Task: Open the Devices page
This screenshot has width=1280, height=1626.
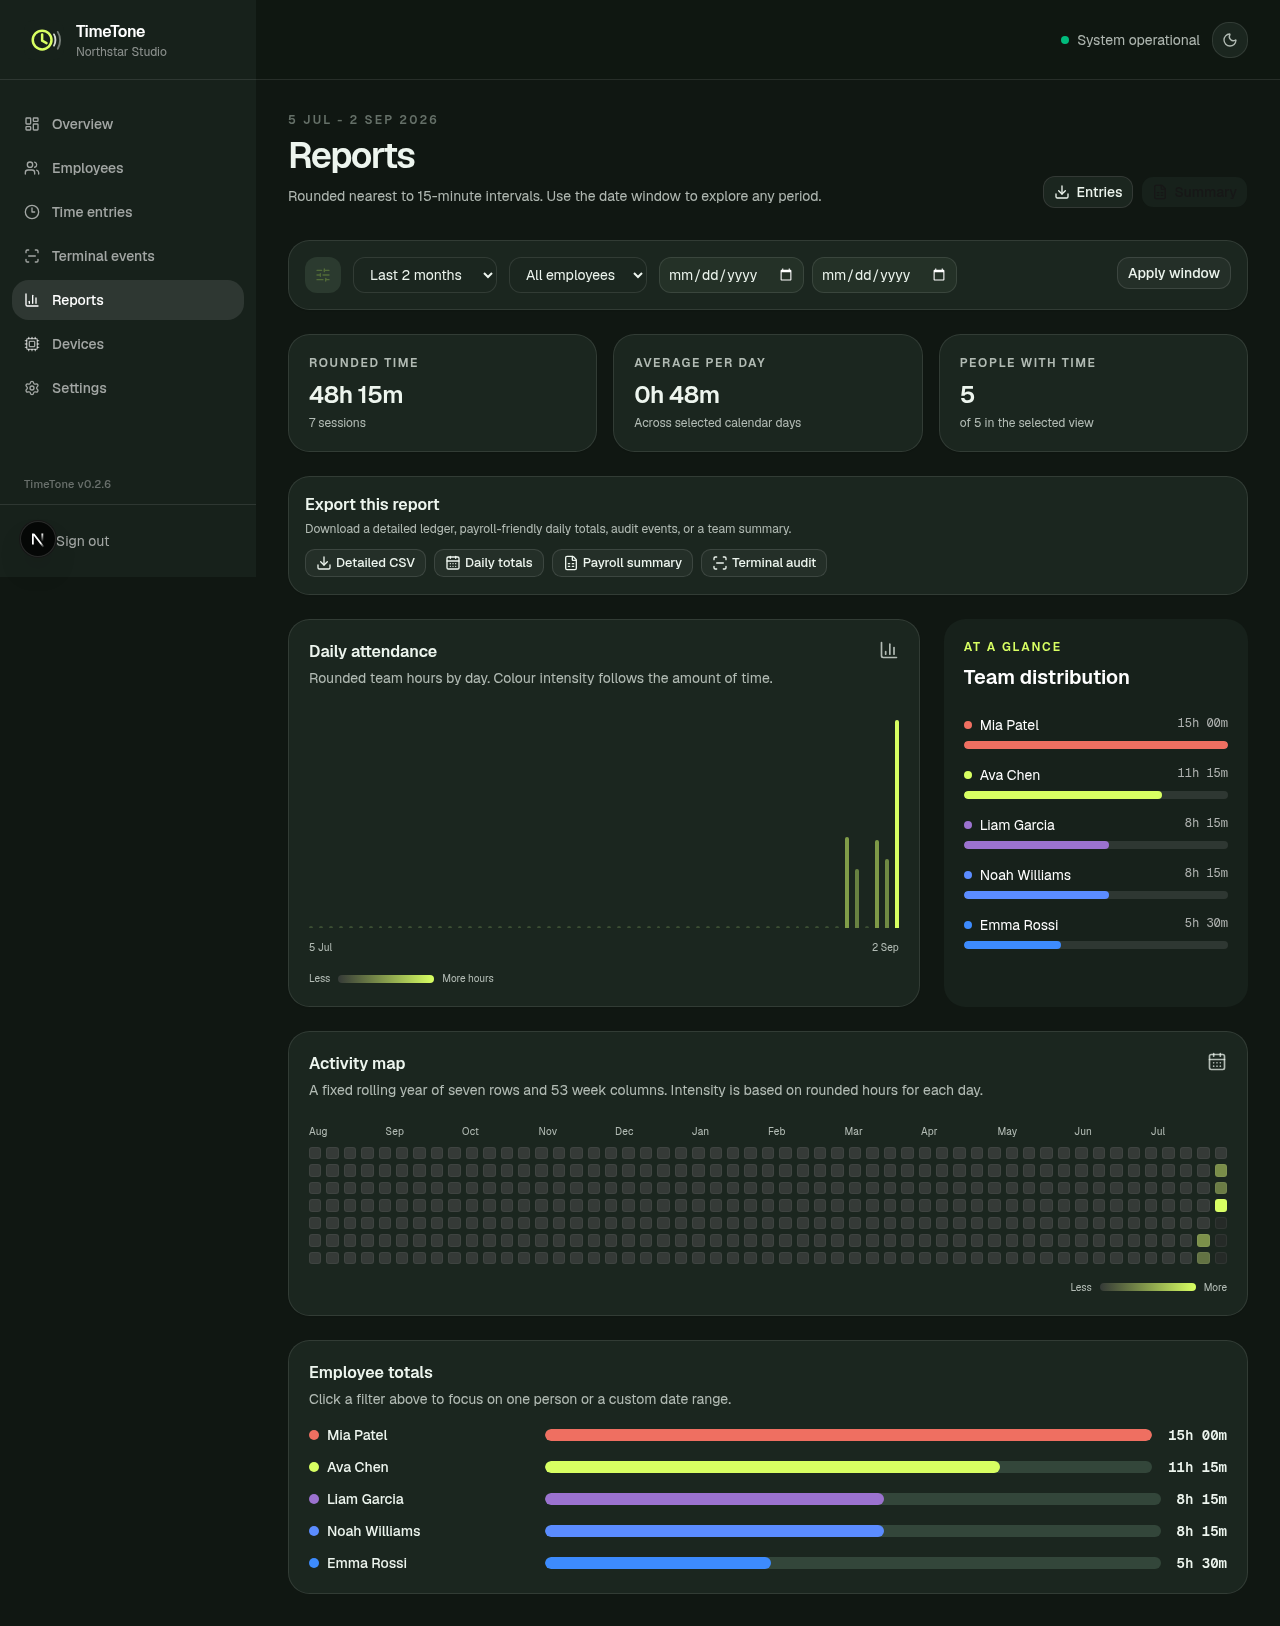Action: coord(128,344)
